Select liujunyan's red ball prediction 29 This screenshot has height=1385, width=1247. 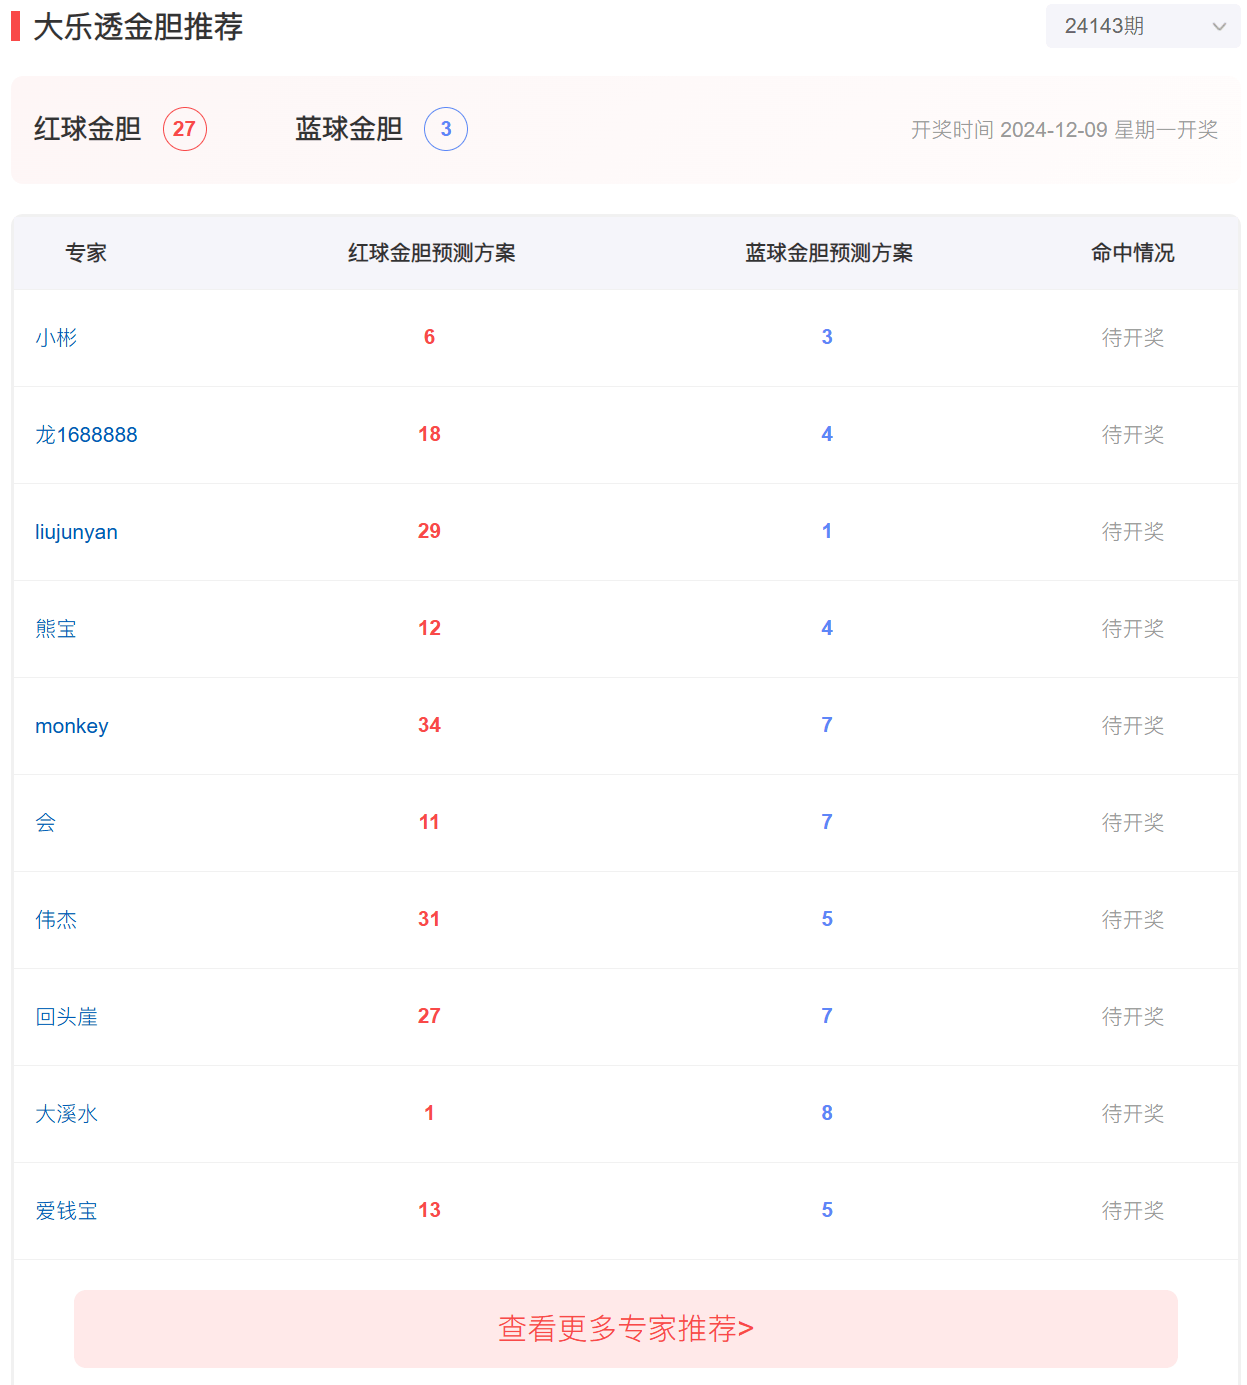point(429,531)
